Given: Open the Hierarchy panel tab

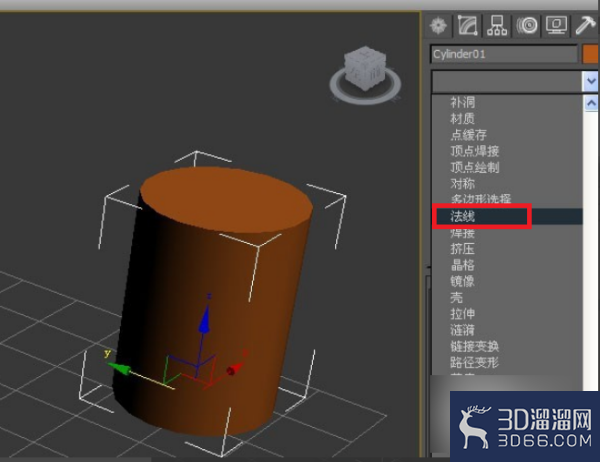Looking at the screenshot, I should 497,26.
